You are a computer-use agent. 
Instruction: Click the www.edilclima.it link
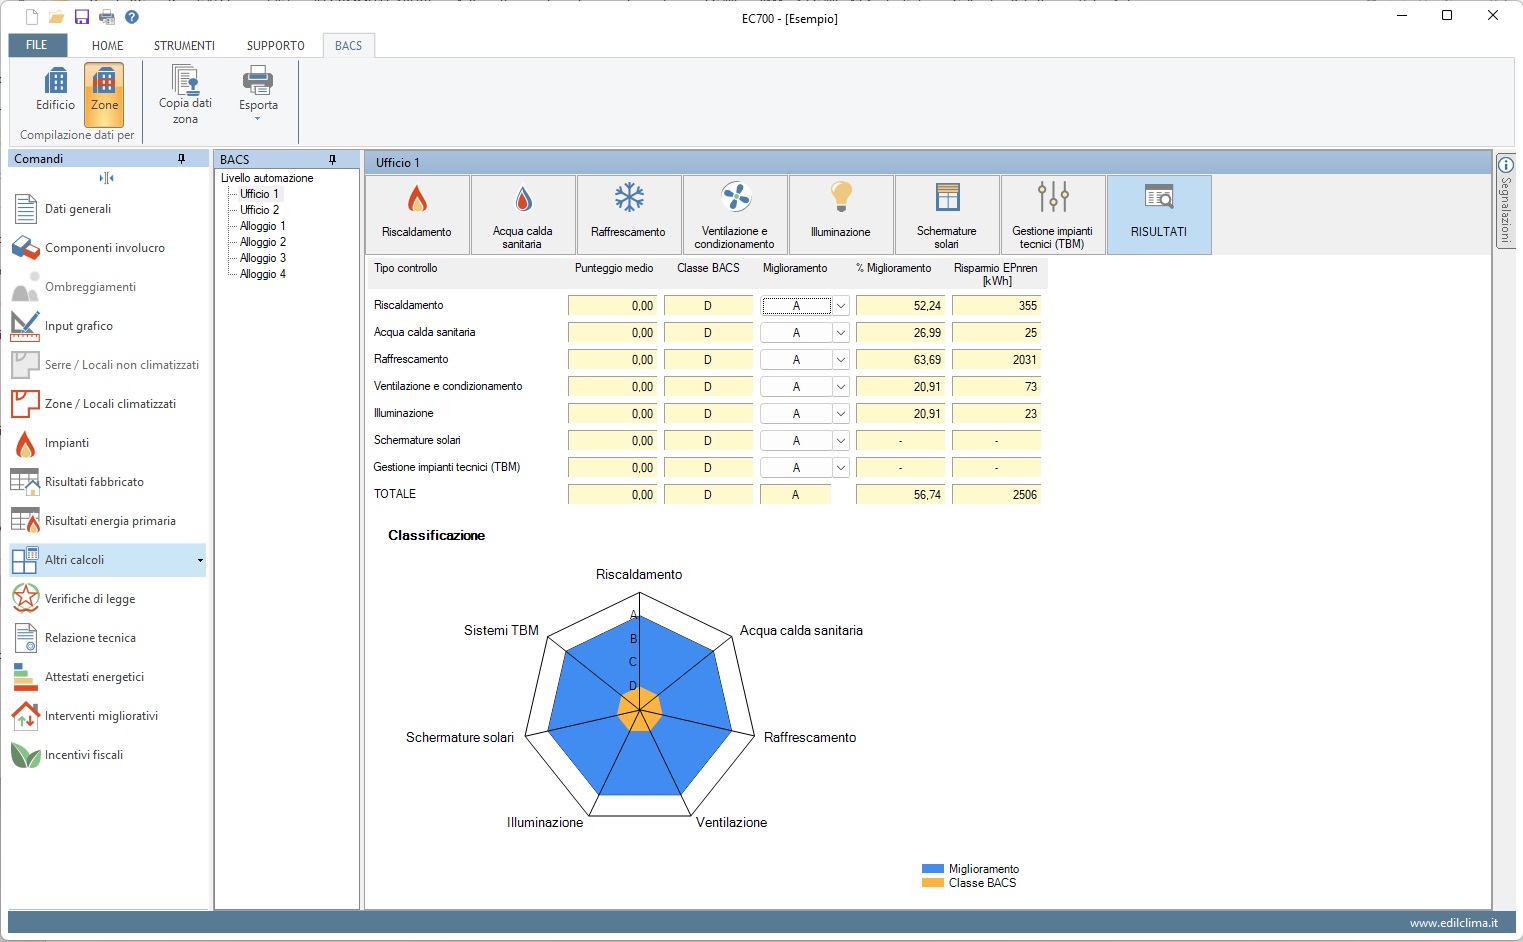[x=1453, y=923]
